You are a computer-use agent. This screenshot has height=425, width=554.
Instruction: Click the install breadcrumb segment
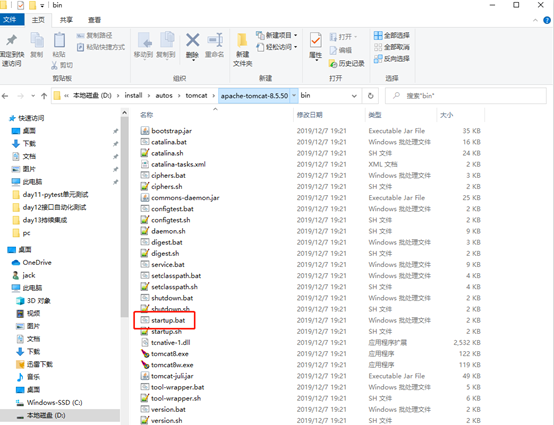coord(133,95)
